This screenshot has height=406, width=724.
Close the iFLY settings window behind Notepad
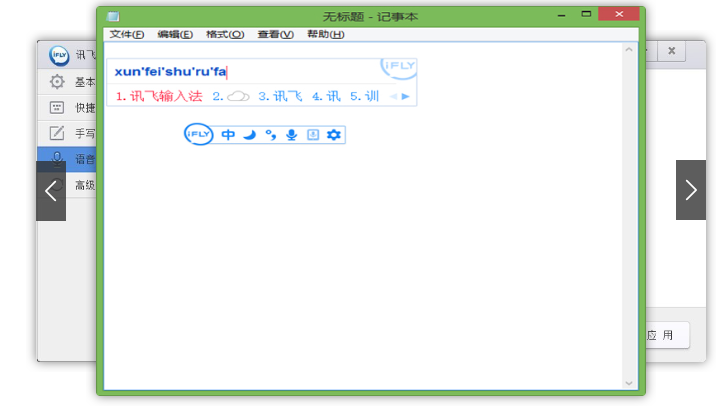[x=671, y=51]
